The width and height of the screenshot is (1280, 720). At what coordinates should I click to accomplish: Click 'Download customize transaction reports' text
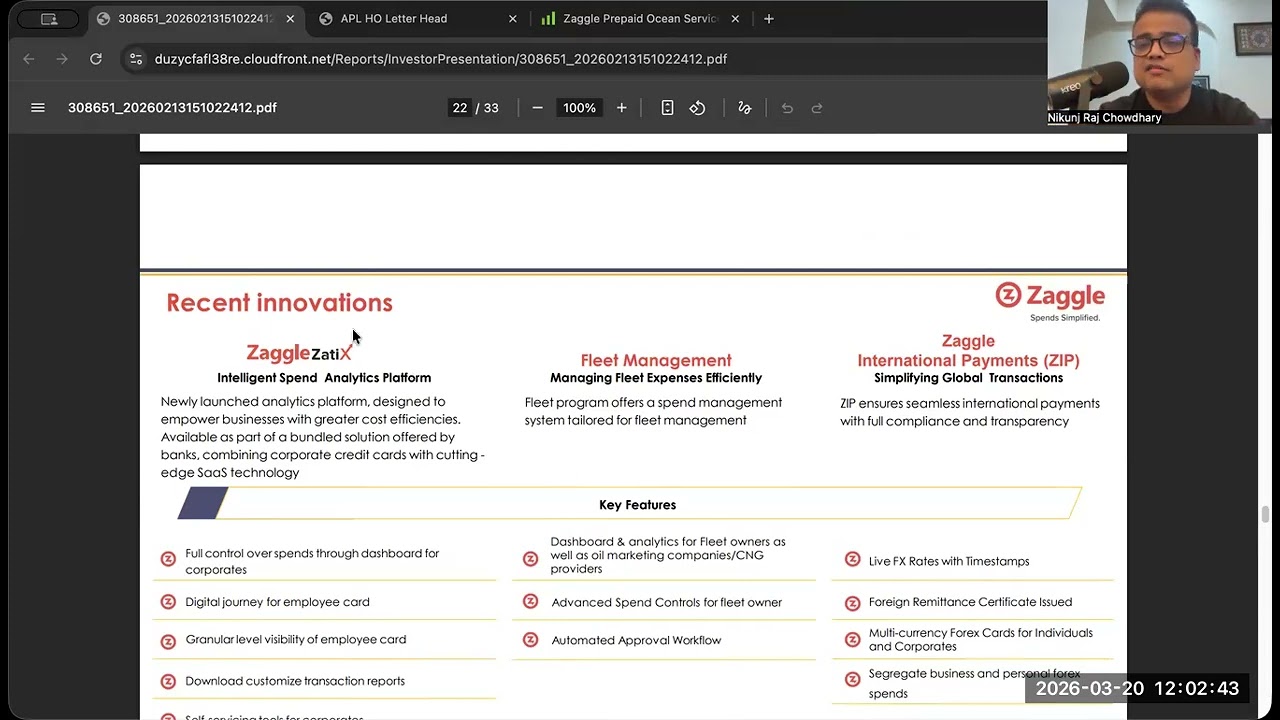click(295, 681)
